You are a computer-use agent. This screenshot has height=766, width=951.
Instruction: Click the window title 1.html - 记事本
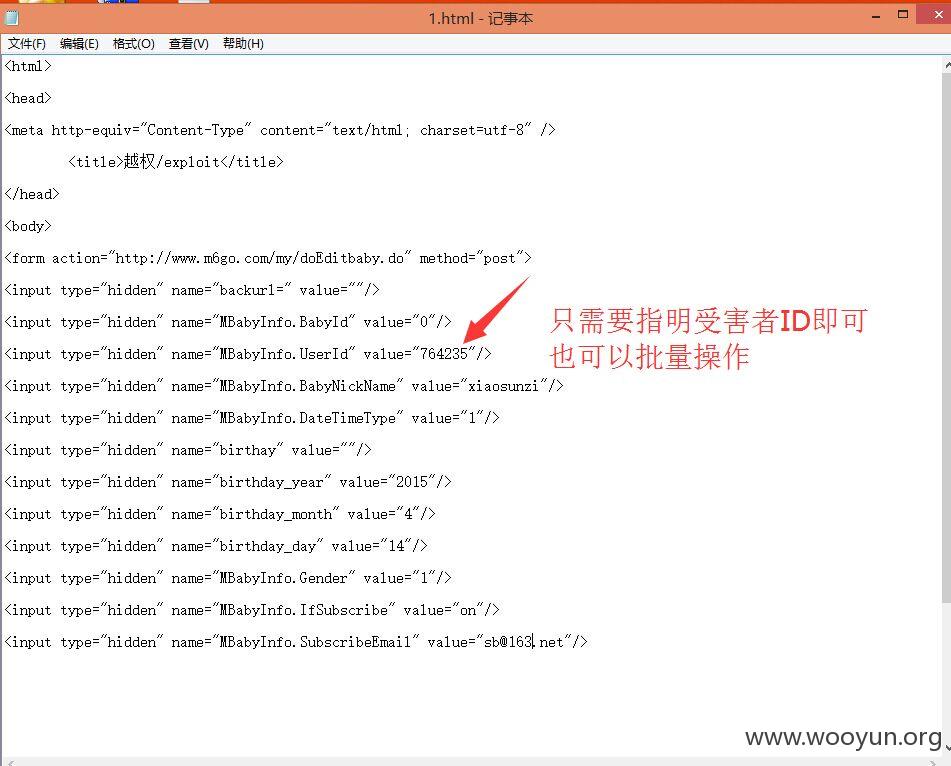481,18
